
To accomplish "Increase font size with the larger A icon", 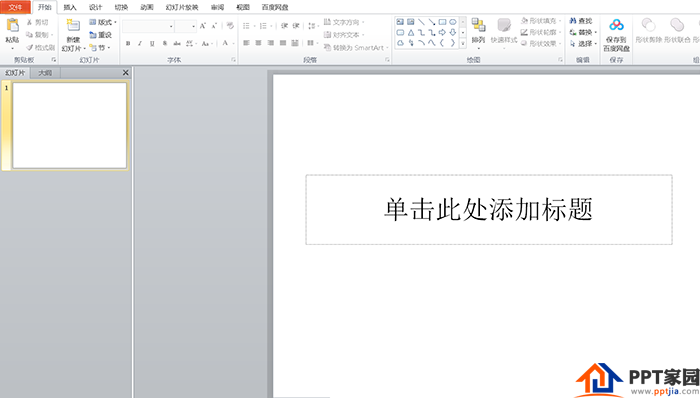I will tap(203, 26).
